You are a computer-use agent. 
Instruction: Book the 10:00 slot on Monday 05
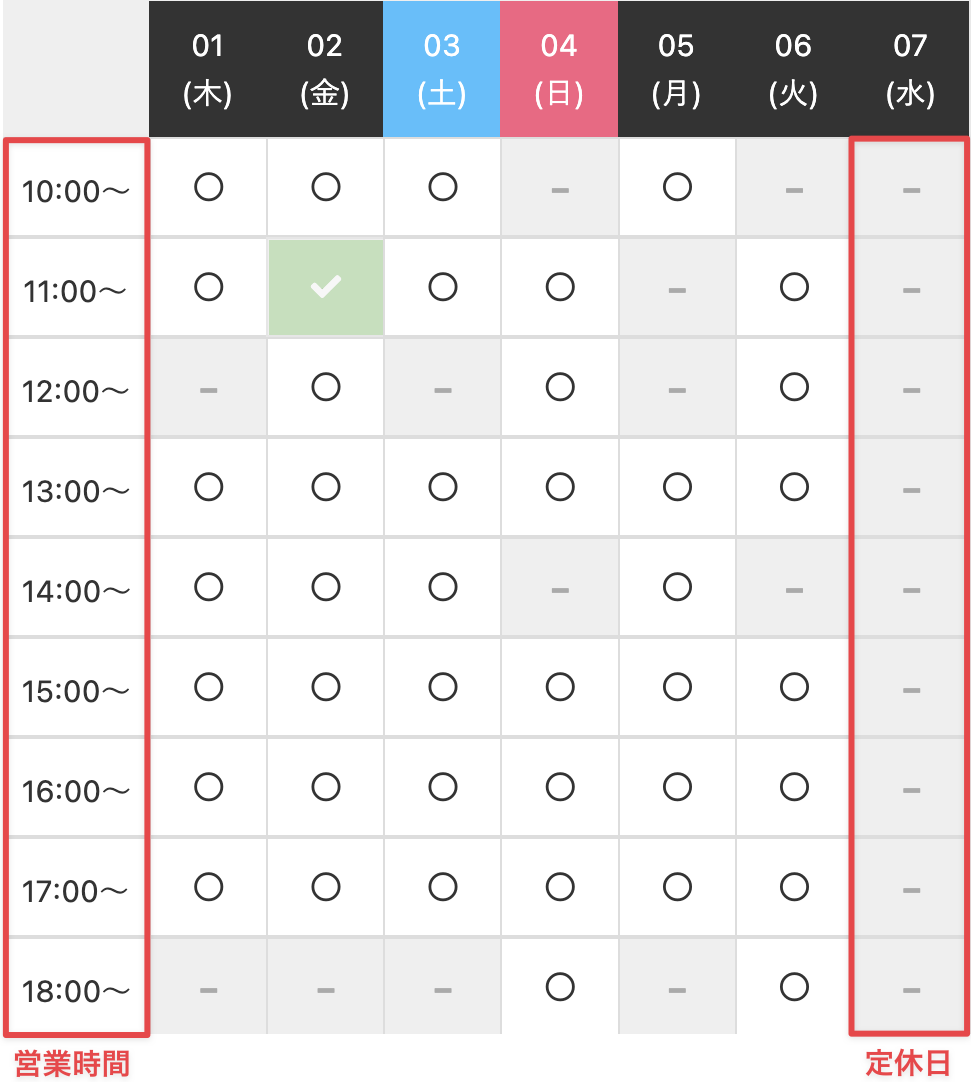tap(677, 187)
